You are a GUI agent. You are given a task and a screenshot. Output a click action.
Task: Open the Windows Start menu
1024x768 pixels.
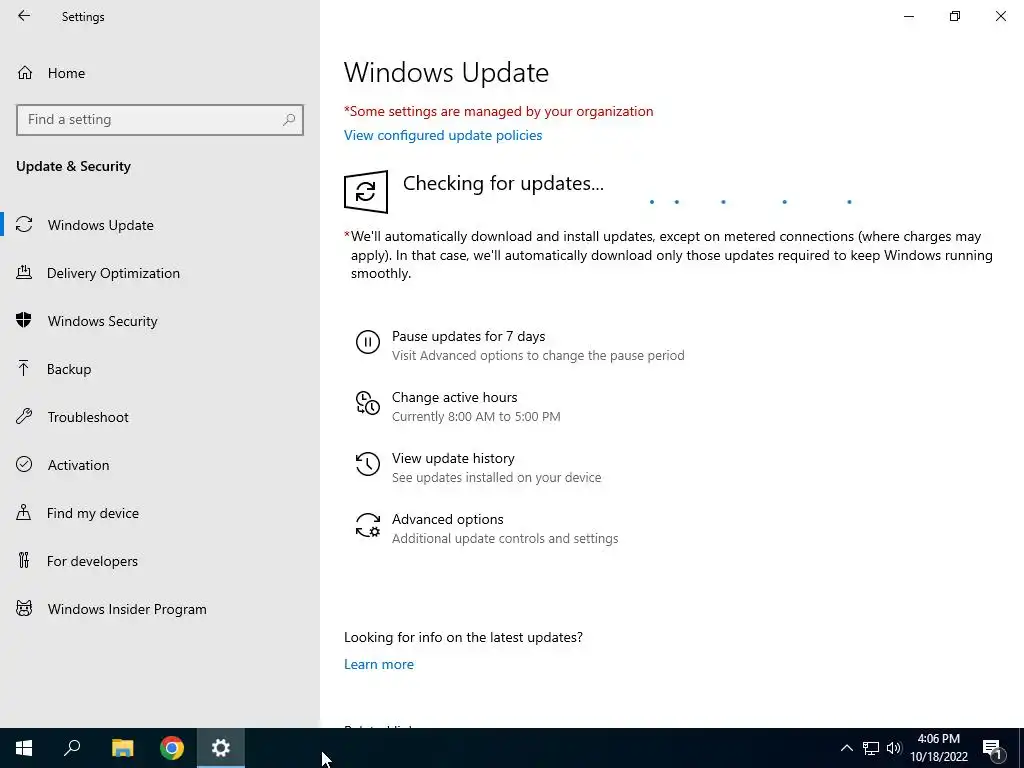pos(24,748)
